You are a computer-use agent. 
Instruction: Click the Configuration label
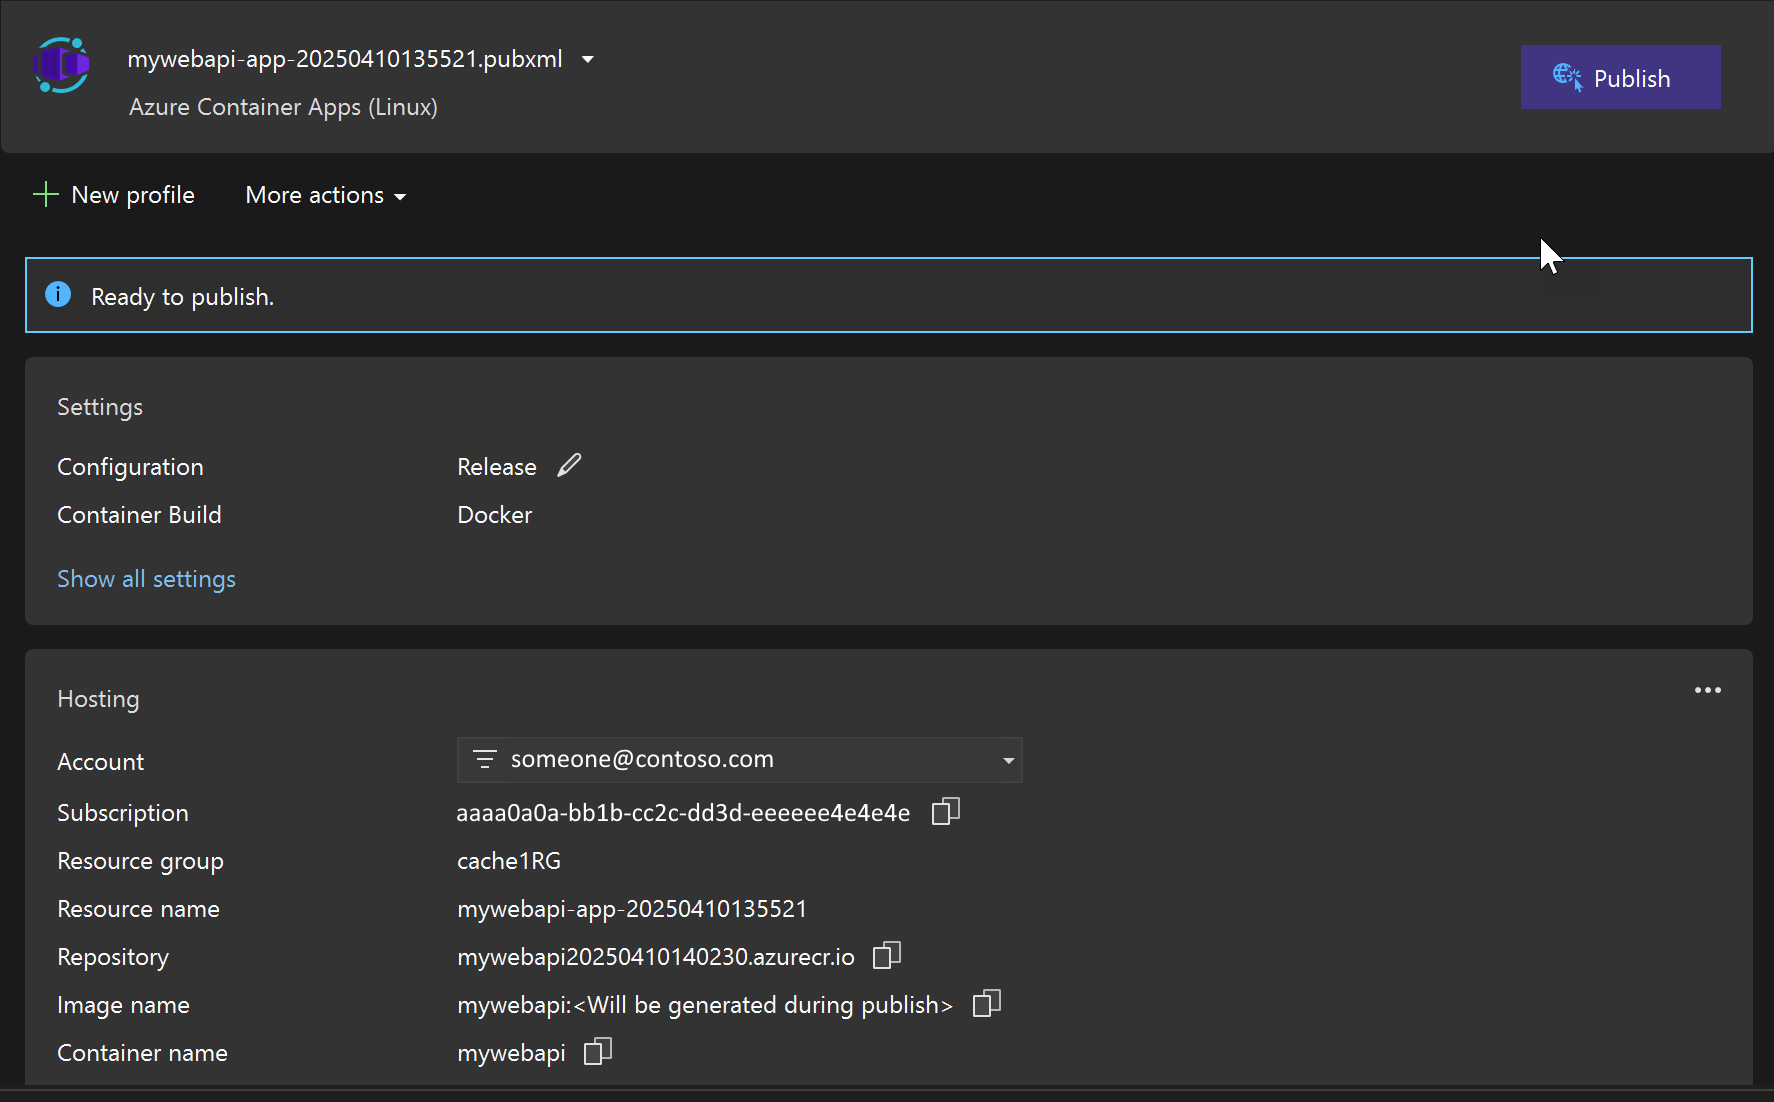click(x=130, y=467)
